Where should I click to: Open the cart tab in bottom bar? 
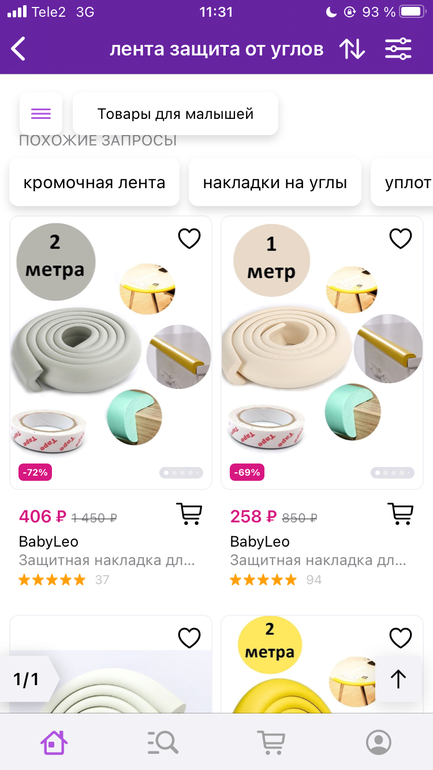point(271,742)
